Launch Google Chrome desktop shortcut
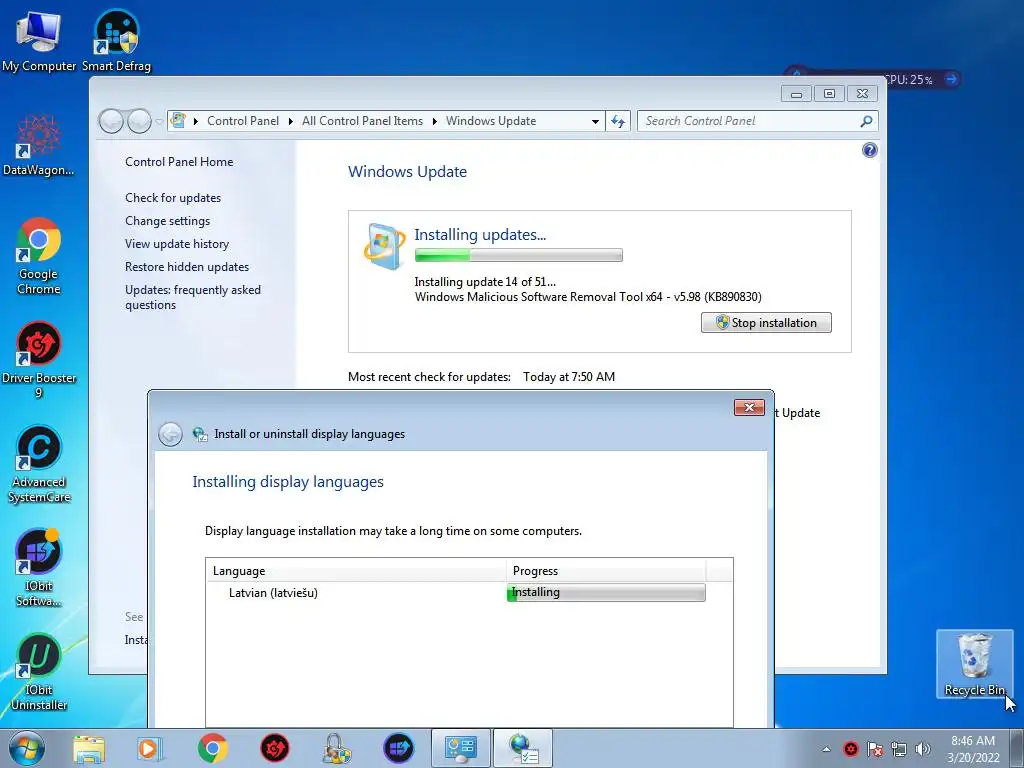This screenshot has width=1024, height=768. tap(39, 256)
